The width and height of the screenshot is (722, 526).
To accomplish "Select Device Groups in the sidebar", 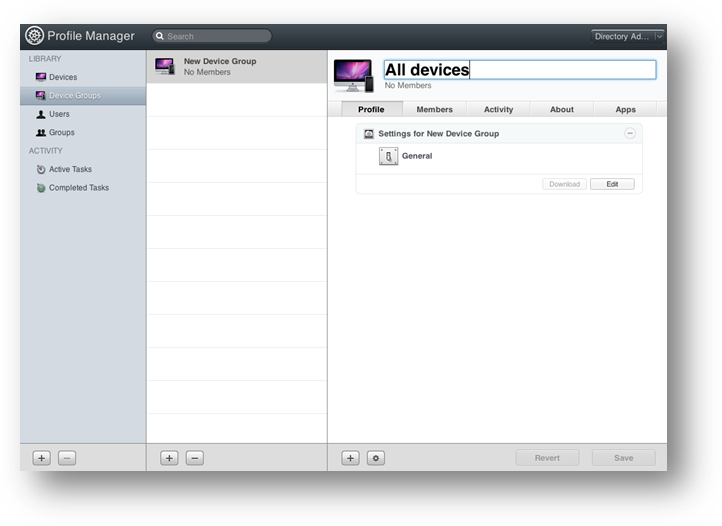I will pos(83,95).
